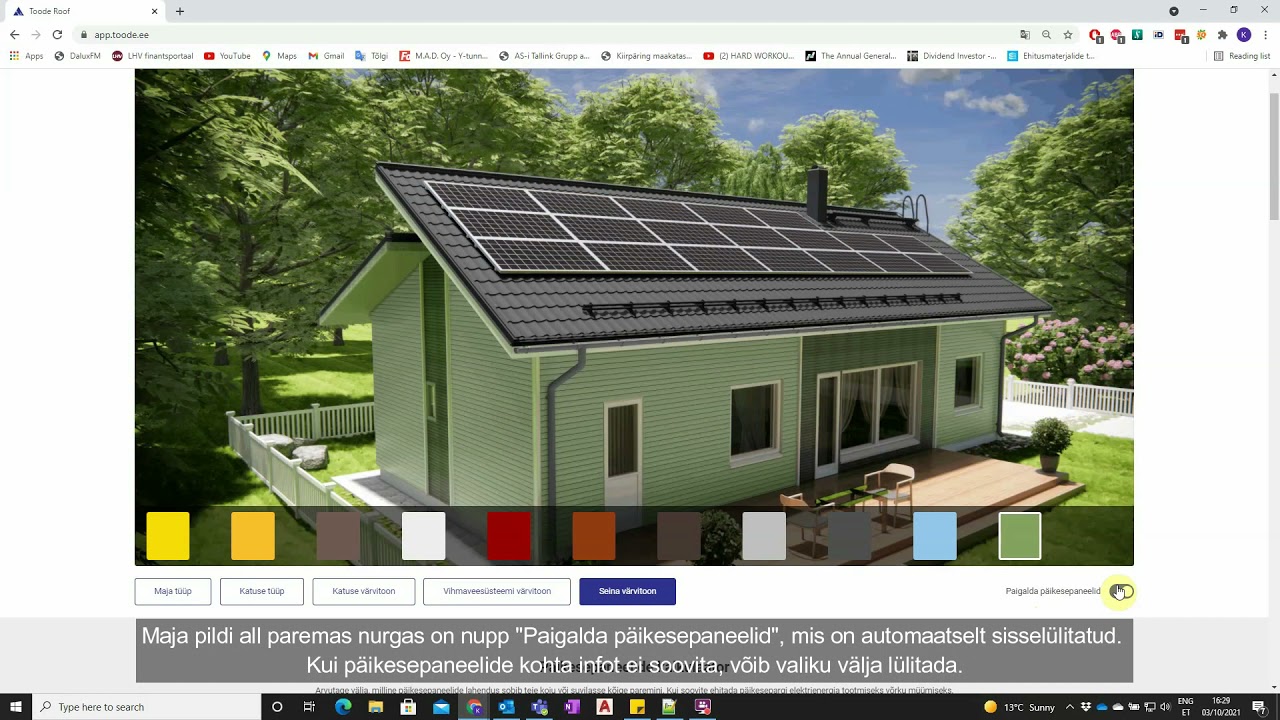1280x720 pixels.
Task: Open the Extensions puzzle piece menu
Action: click(x=1222, y=35)
